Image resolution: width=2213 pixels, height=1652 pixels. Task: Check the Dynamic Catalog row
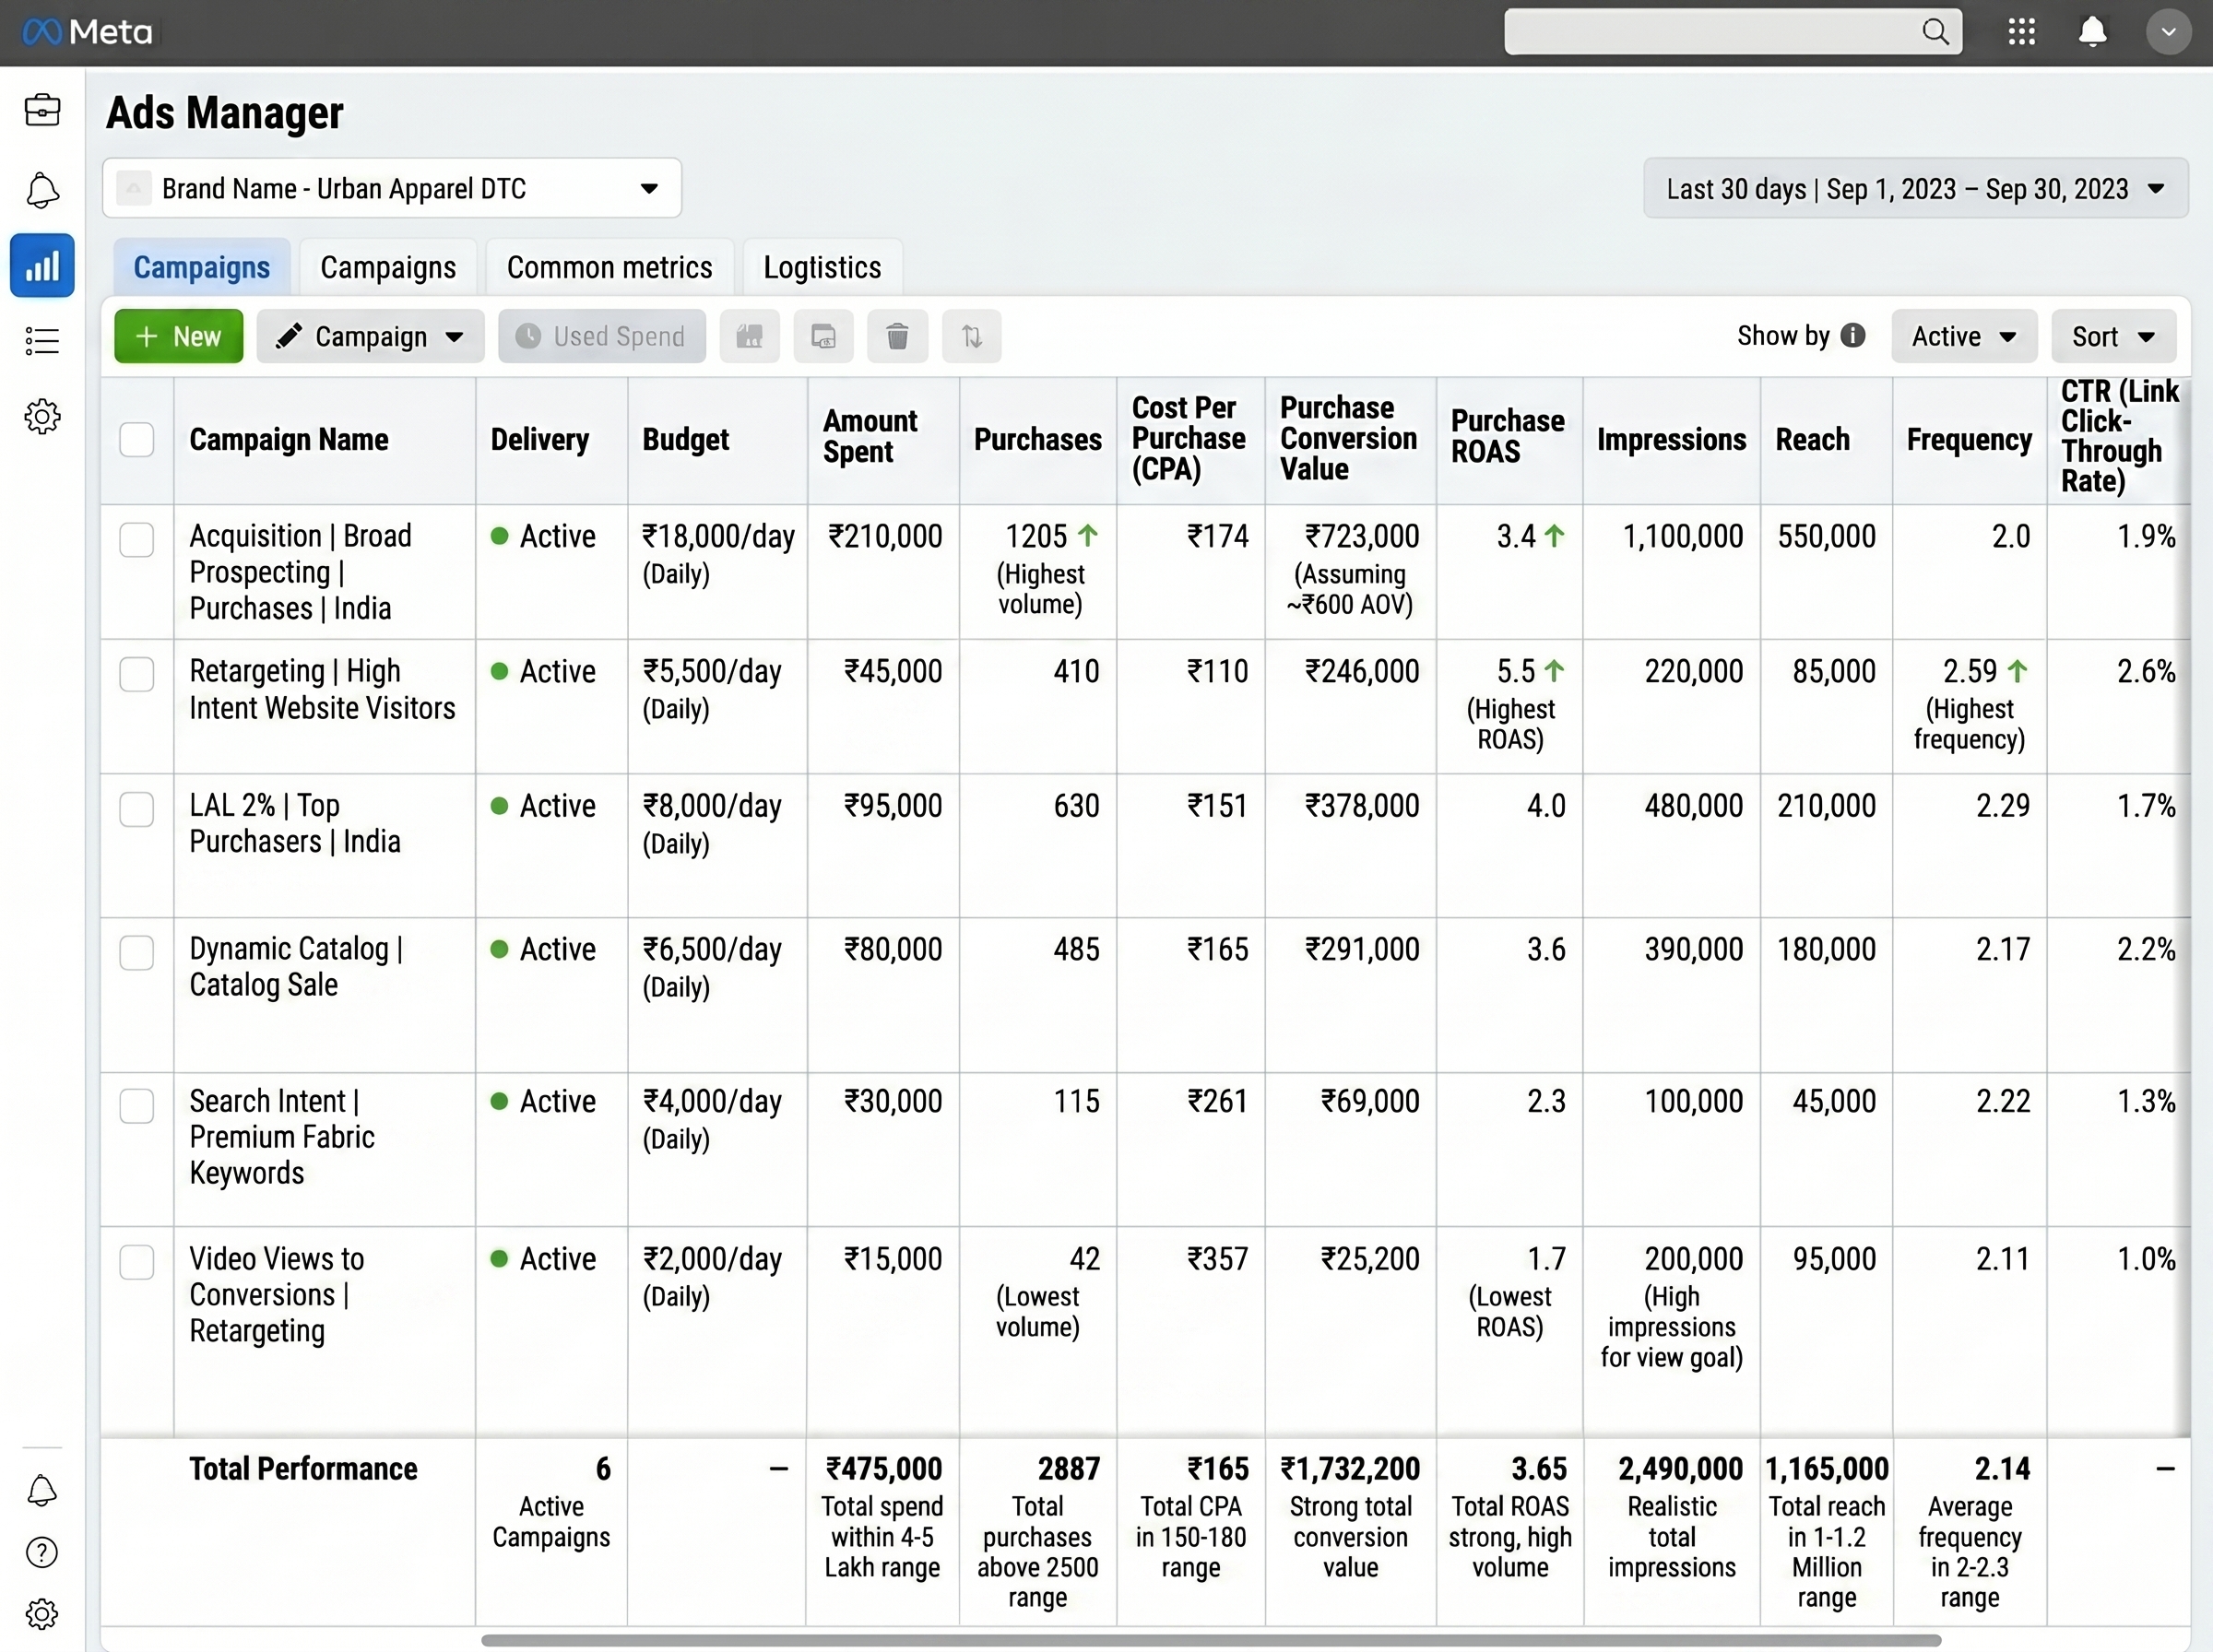click(x=137, y=952)
